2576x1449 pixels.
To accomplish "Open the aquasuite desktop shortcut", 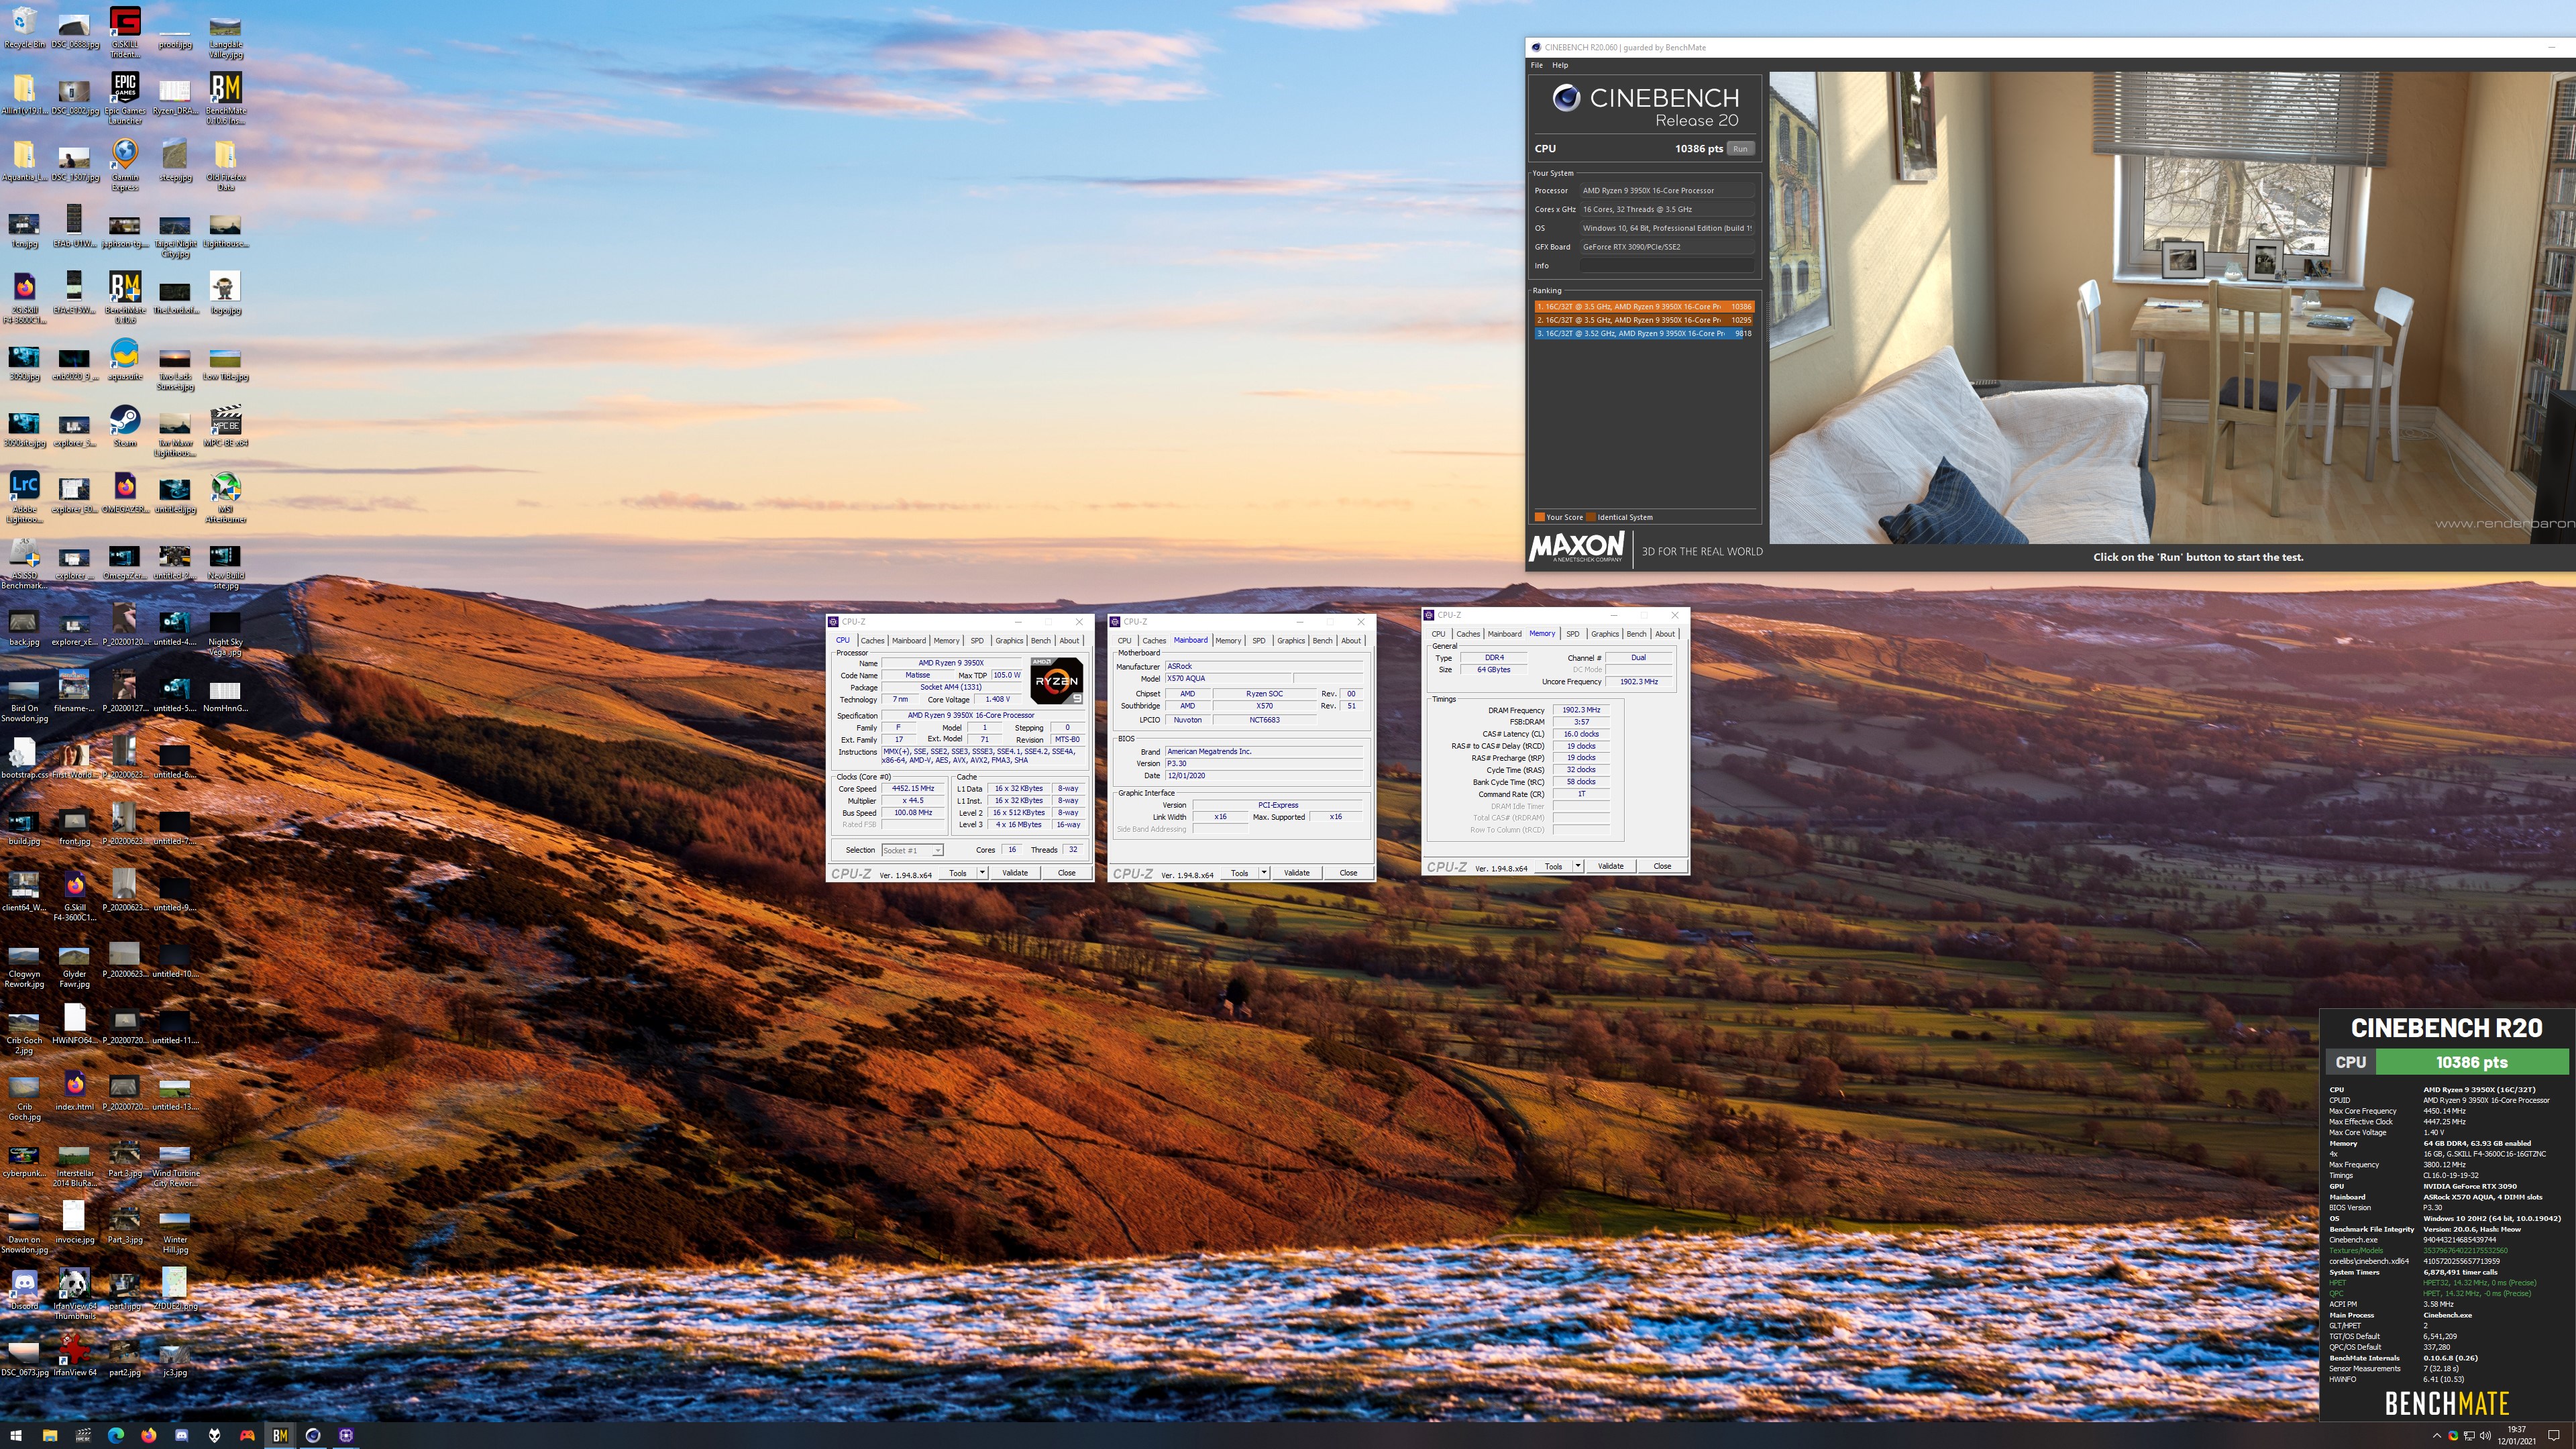I will 125,359.
